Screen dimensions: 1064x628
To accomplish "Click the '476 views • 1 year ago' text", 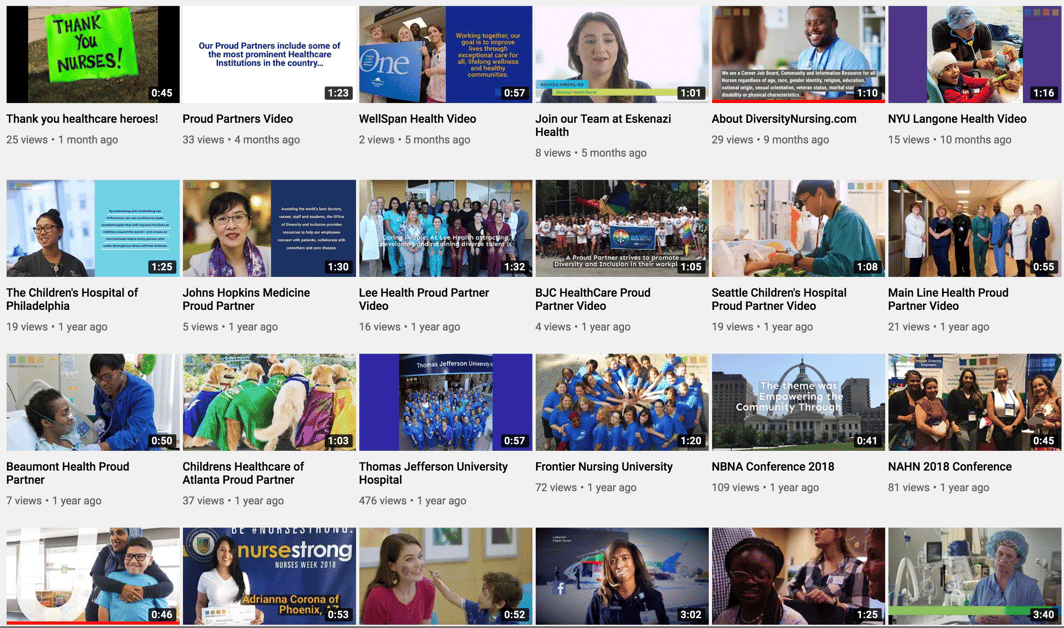I will [413, 500].
